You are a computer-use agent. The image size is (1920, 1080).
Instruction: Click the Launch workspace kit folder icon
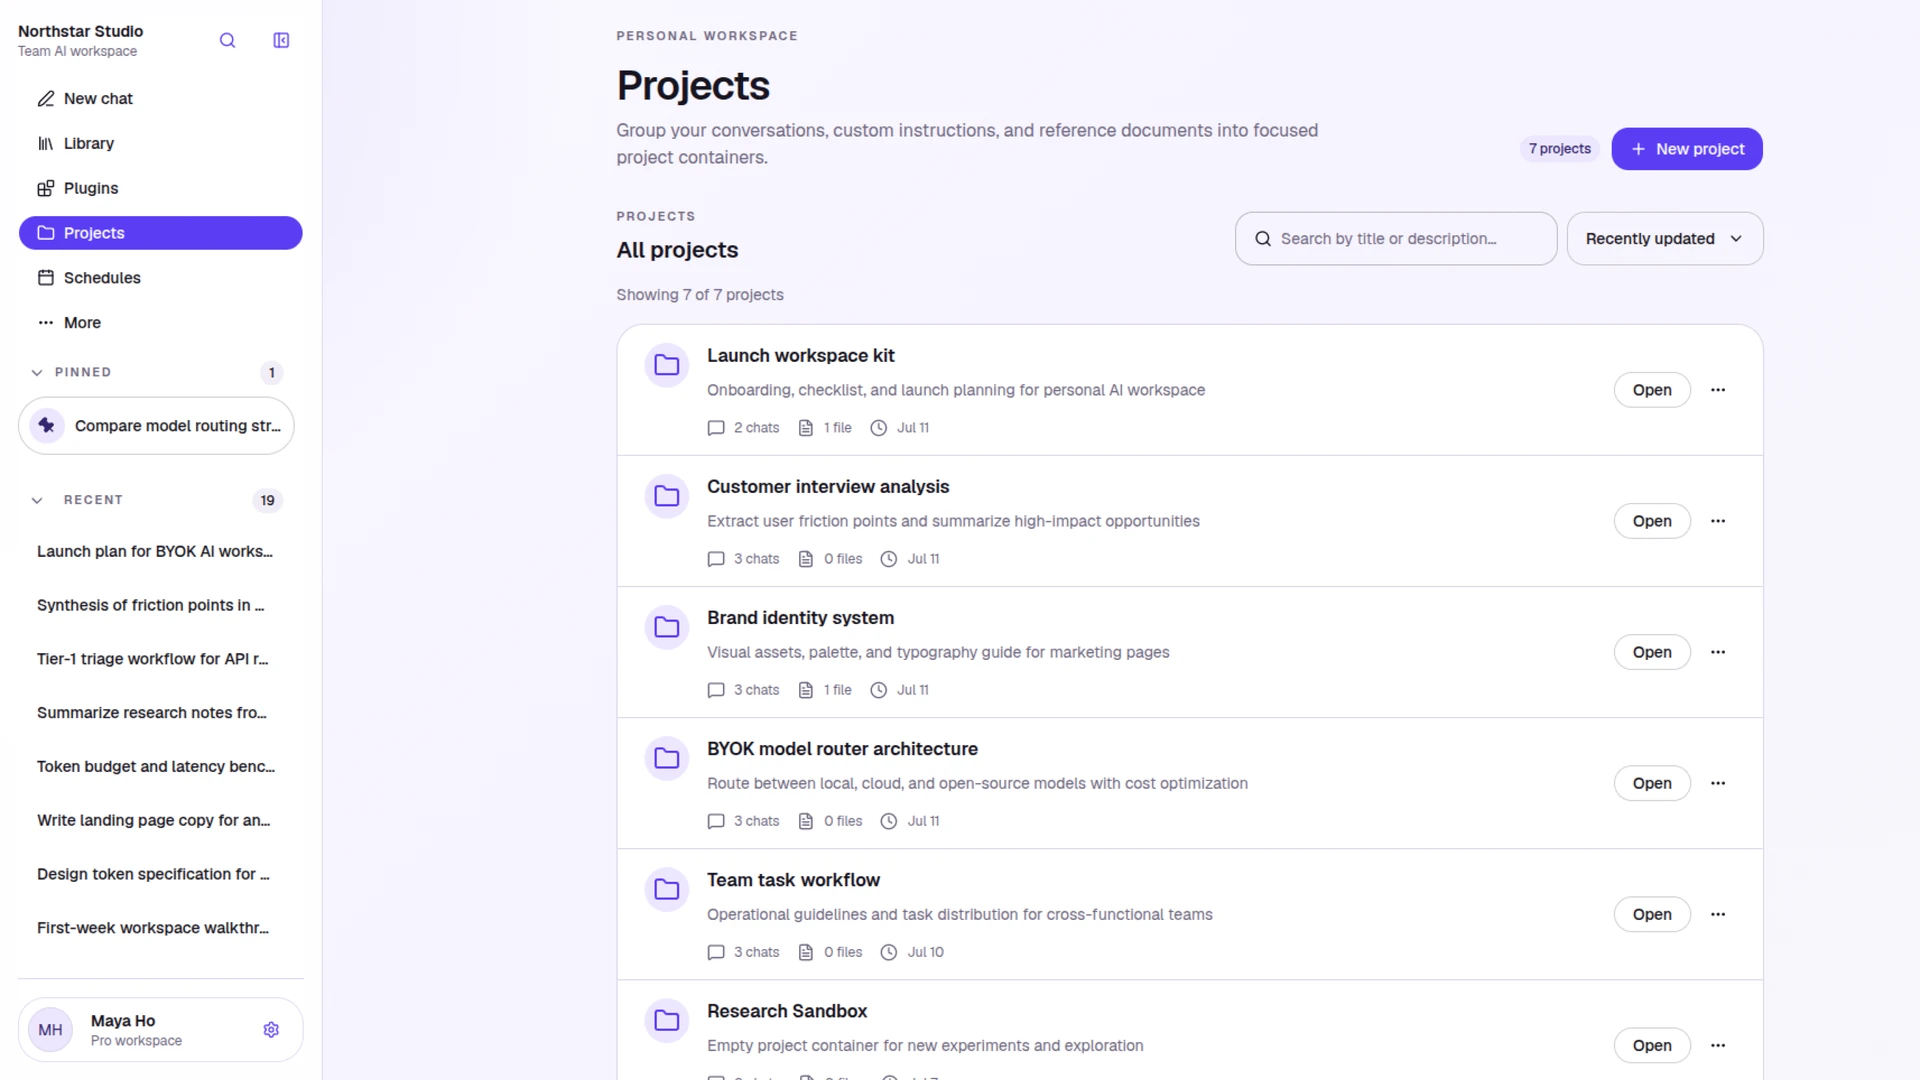click(x=667, y=365)
